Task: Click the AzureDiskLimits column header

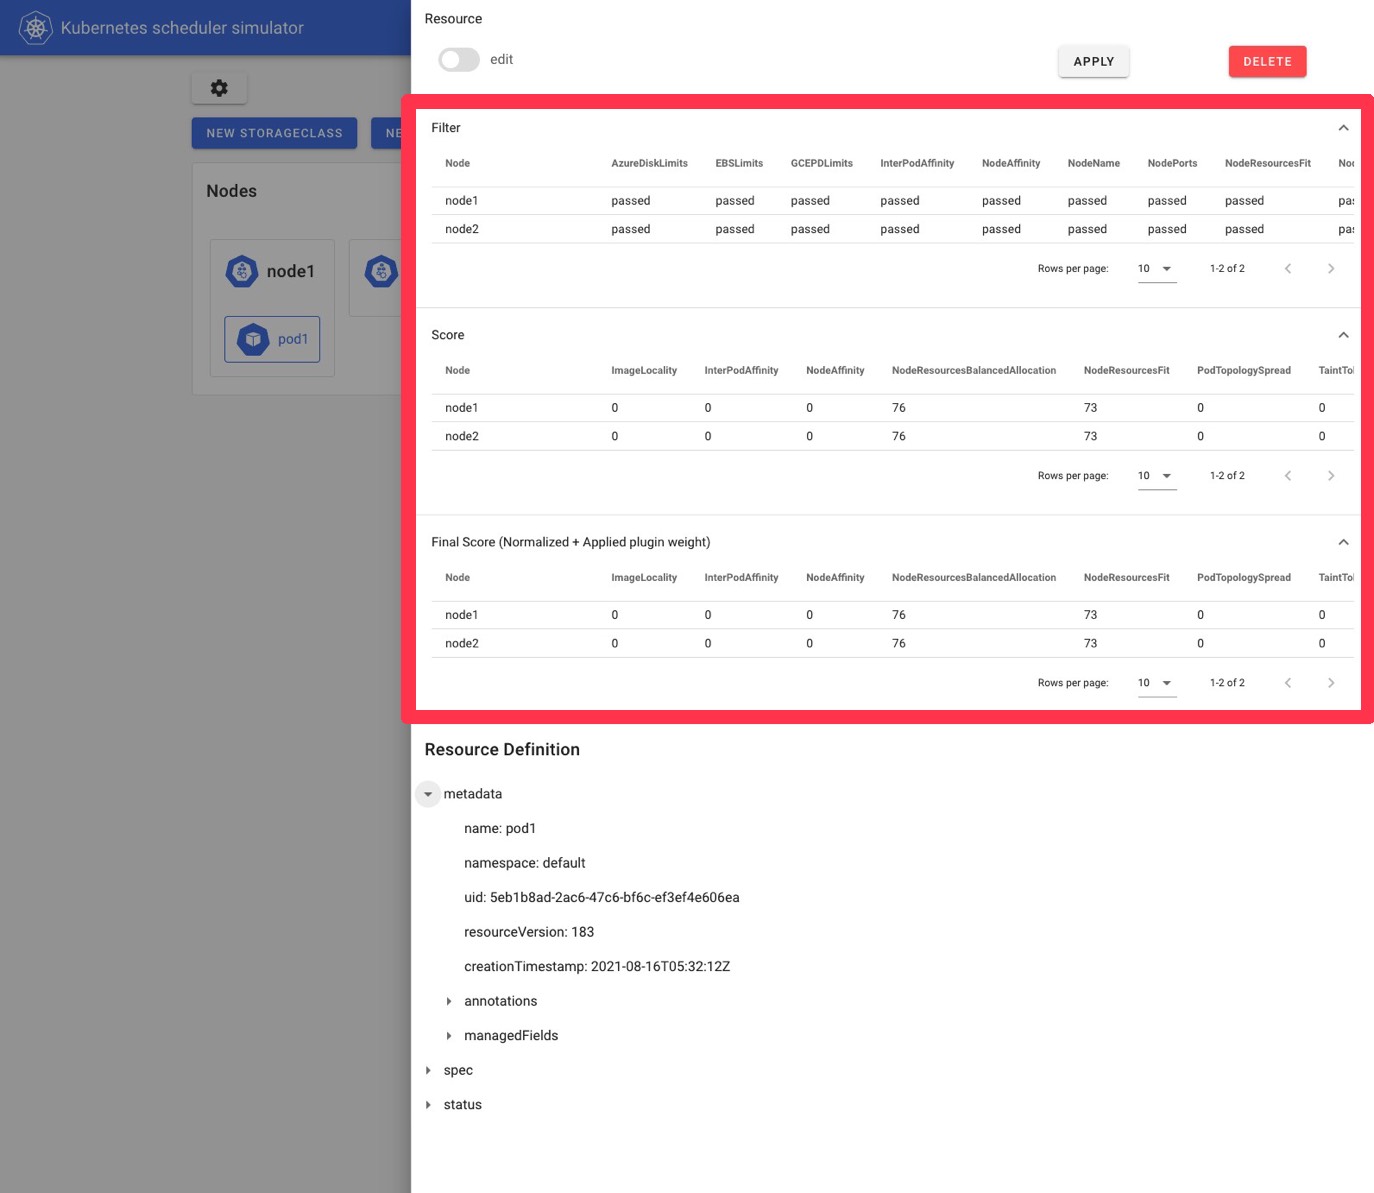Action: (x=649, y=163)
